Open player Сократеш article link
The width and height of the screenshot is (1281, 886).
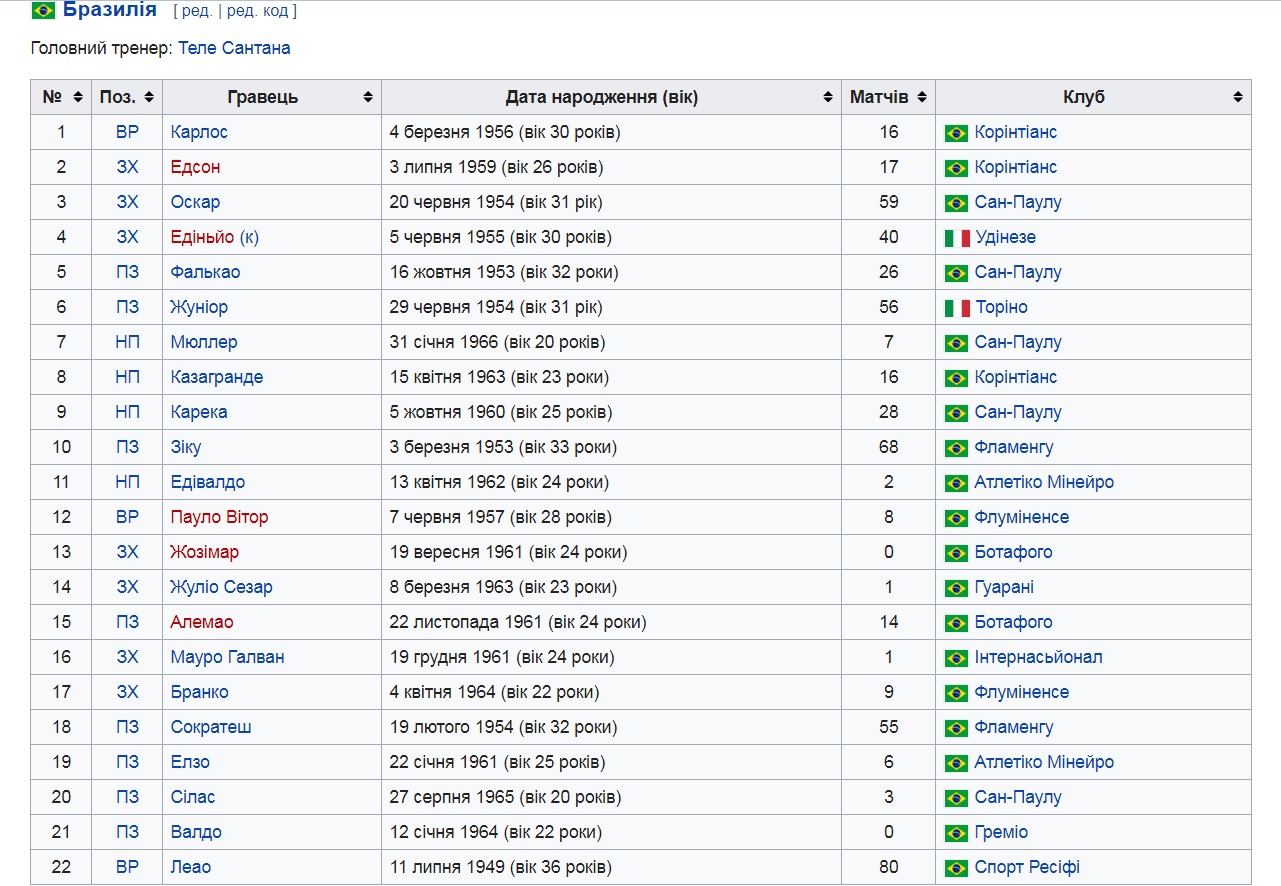point(211,727)
